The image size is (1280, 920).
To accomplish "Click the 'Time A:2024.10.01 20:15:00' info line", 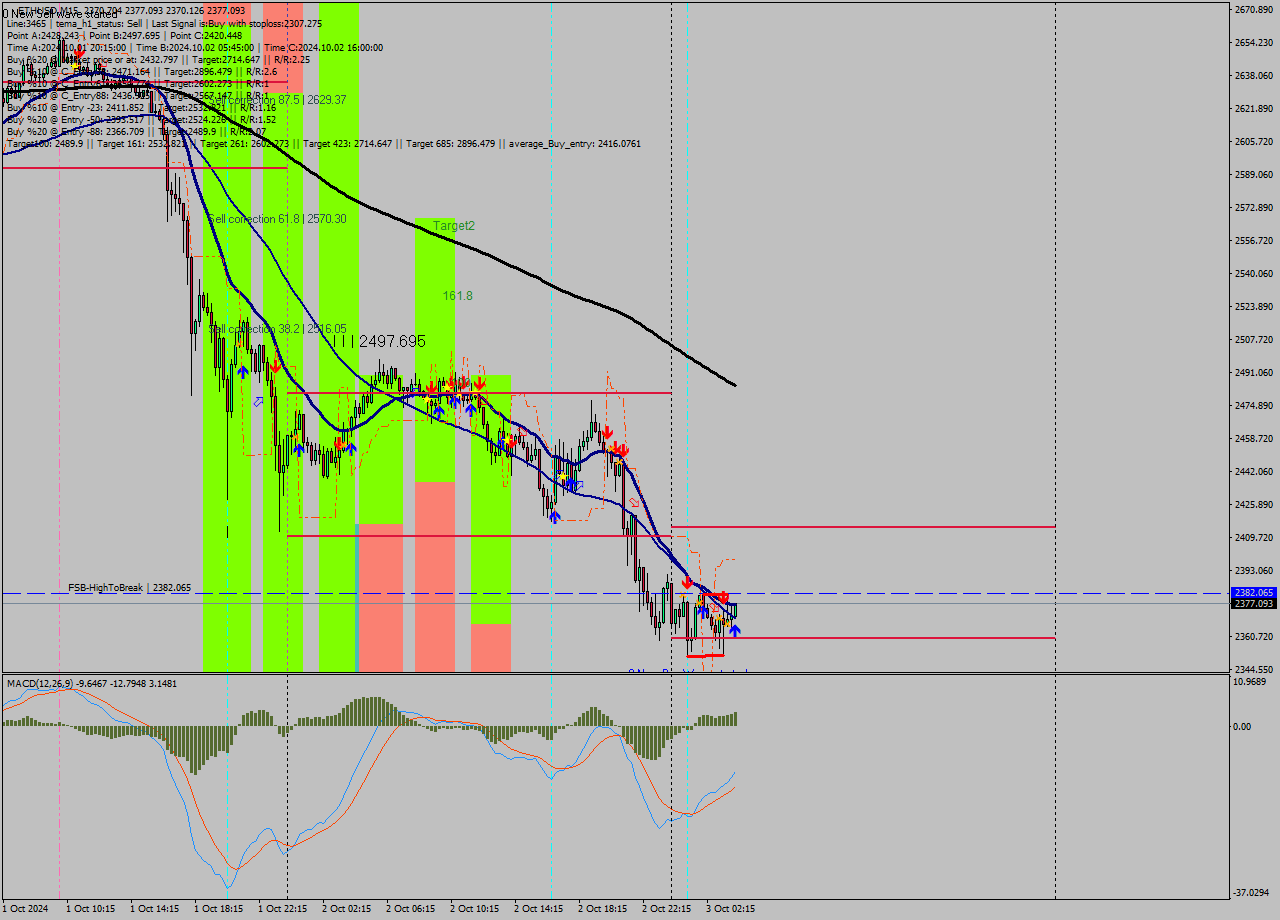I will (194, 47).
